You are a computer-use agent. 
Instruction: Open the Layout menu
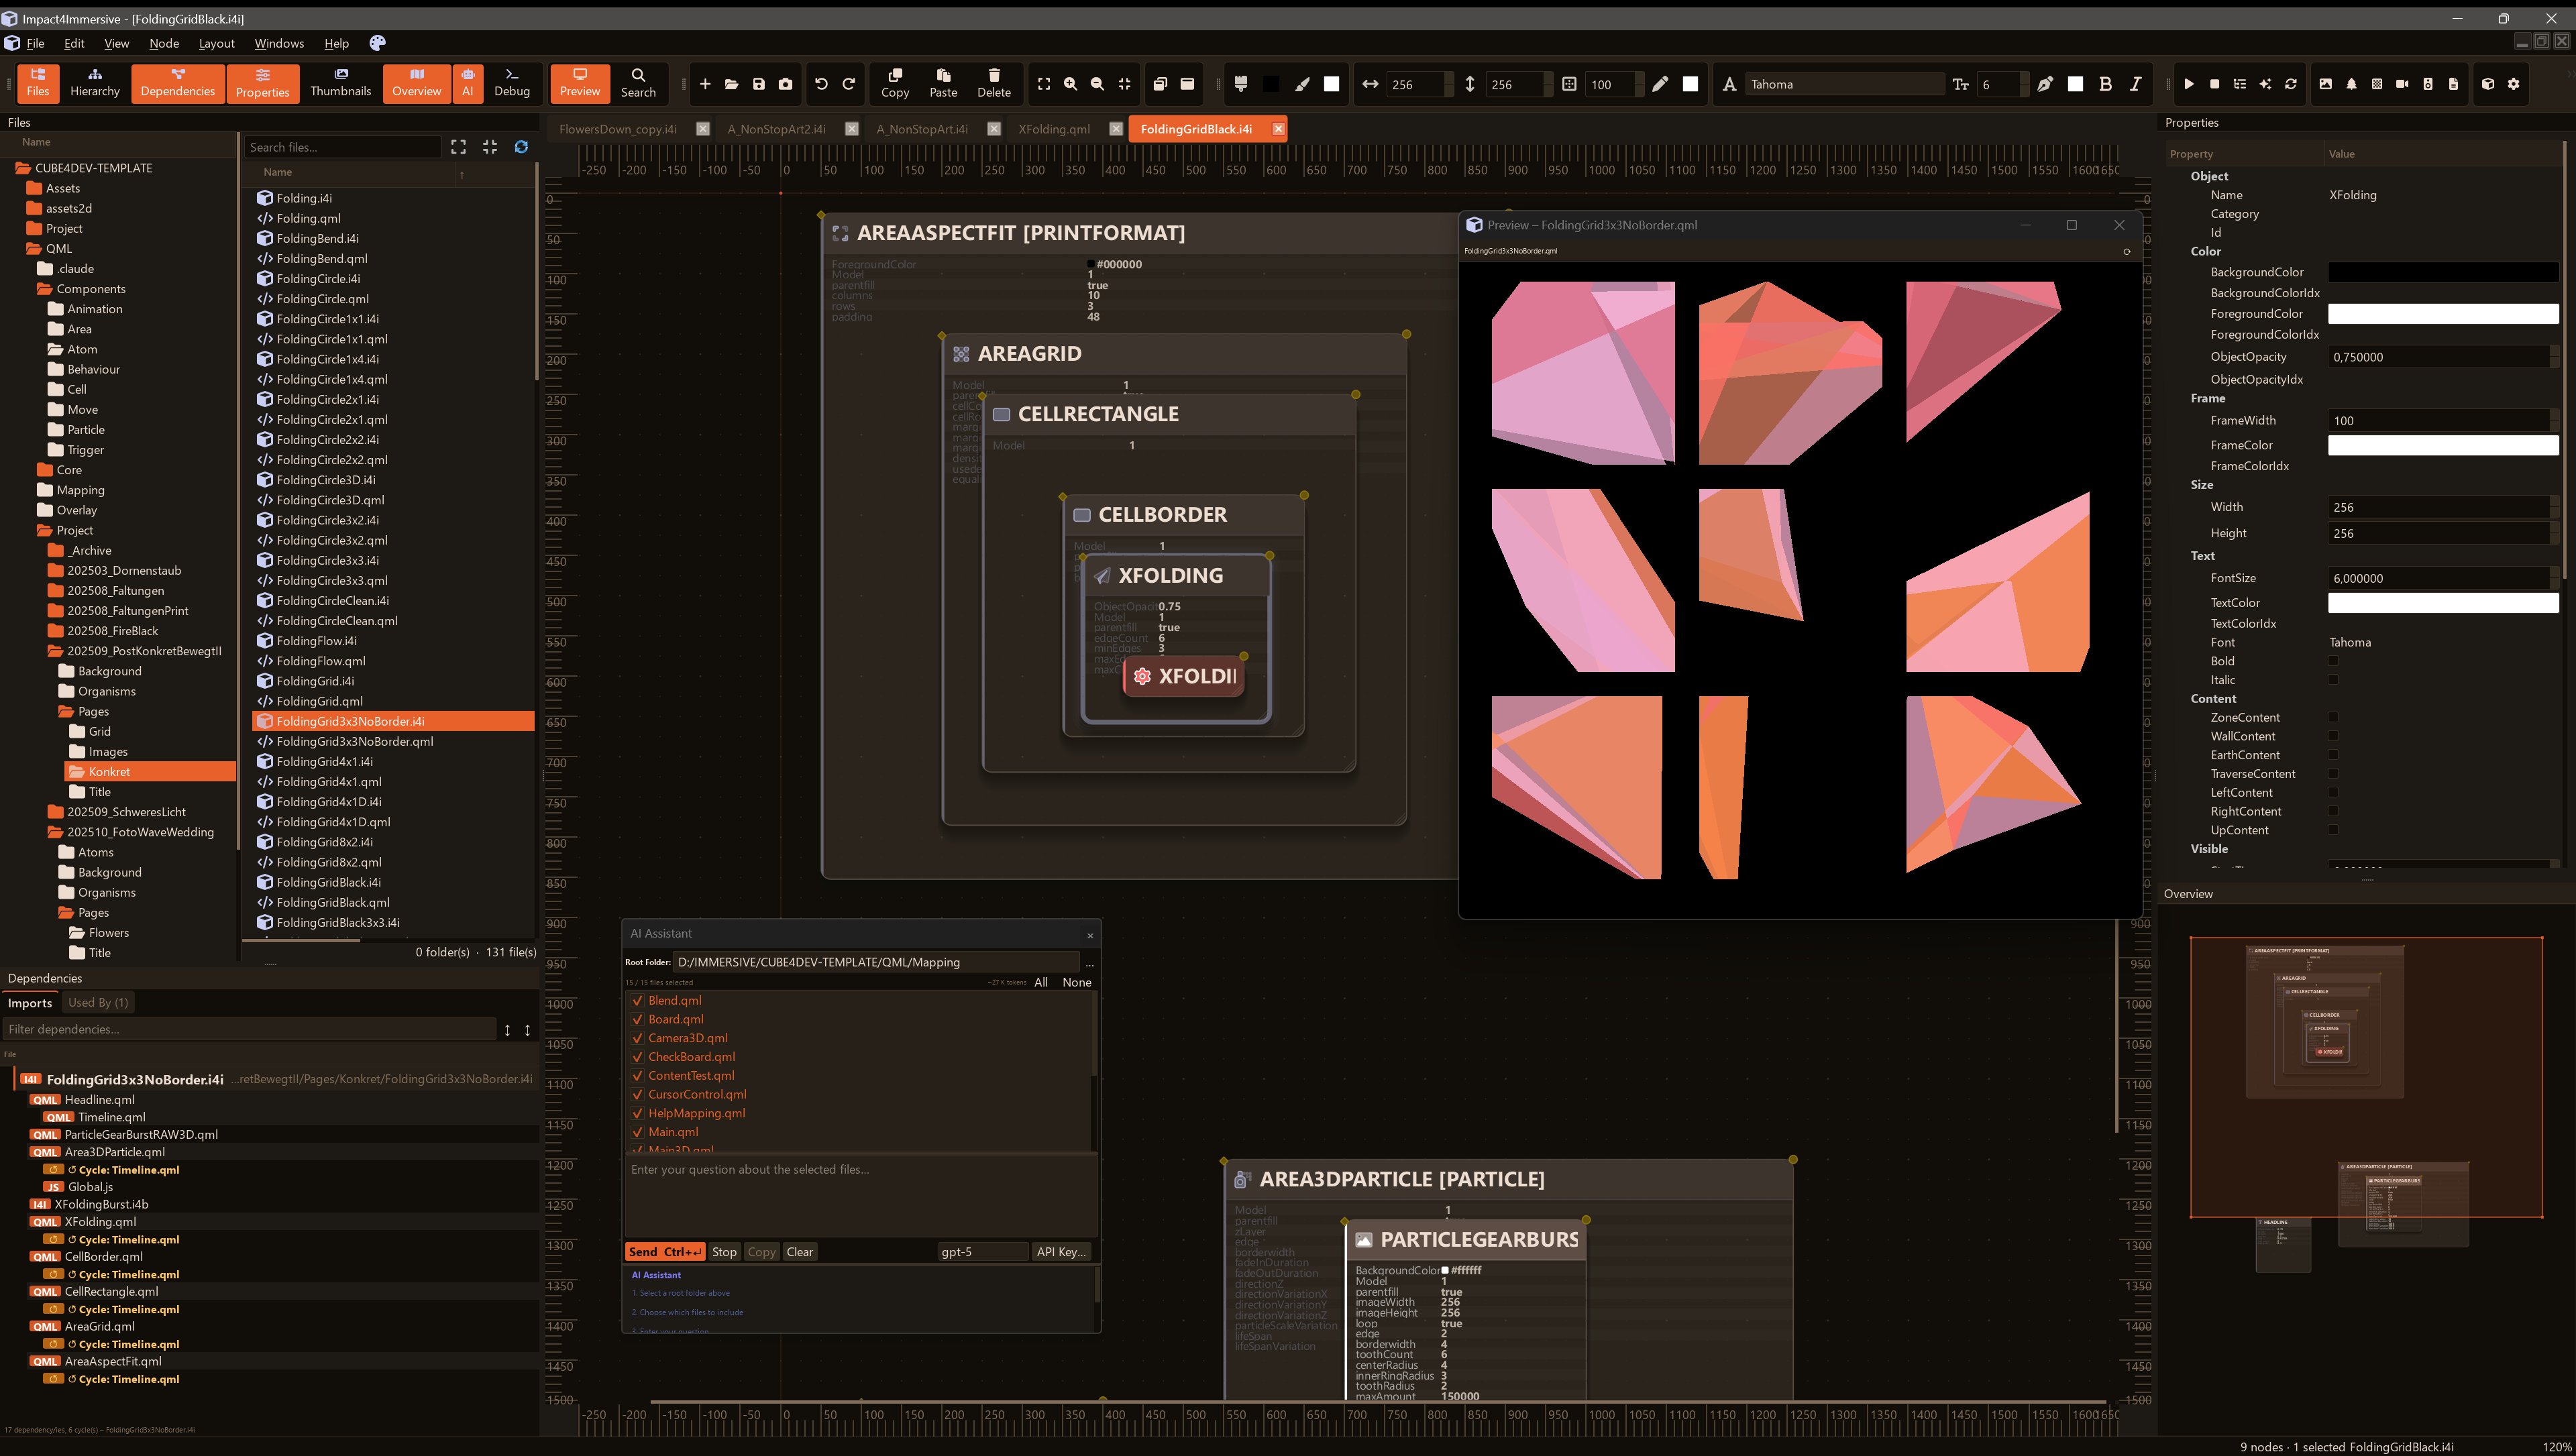pyautogui.click(x=216, y=43)
